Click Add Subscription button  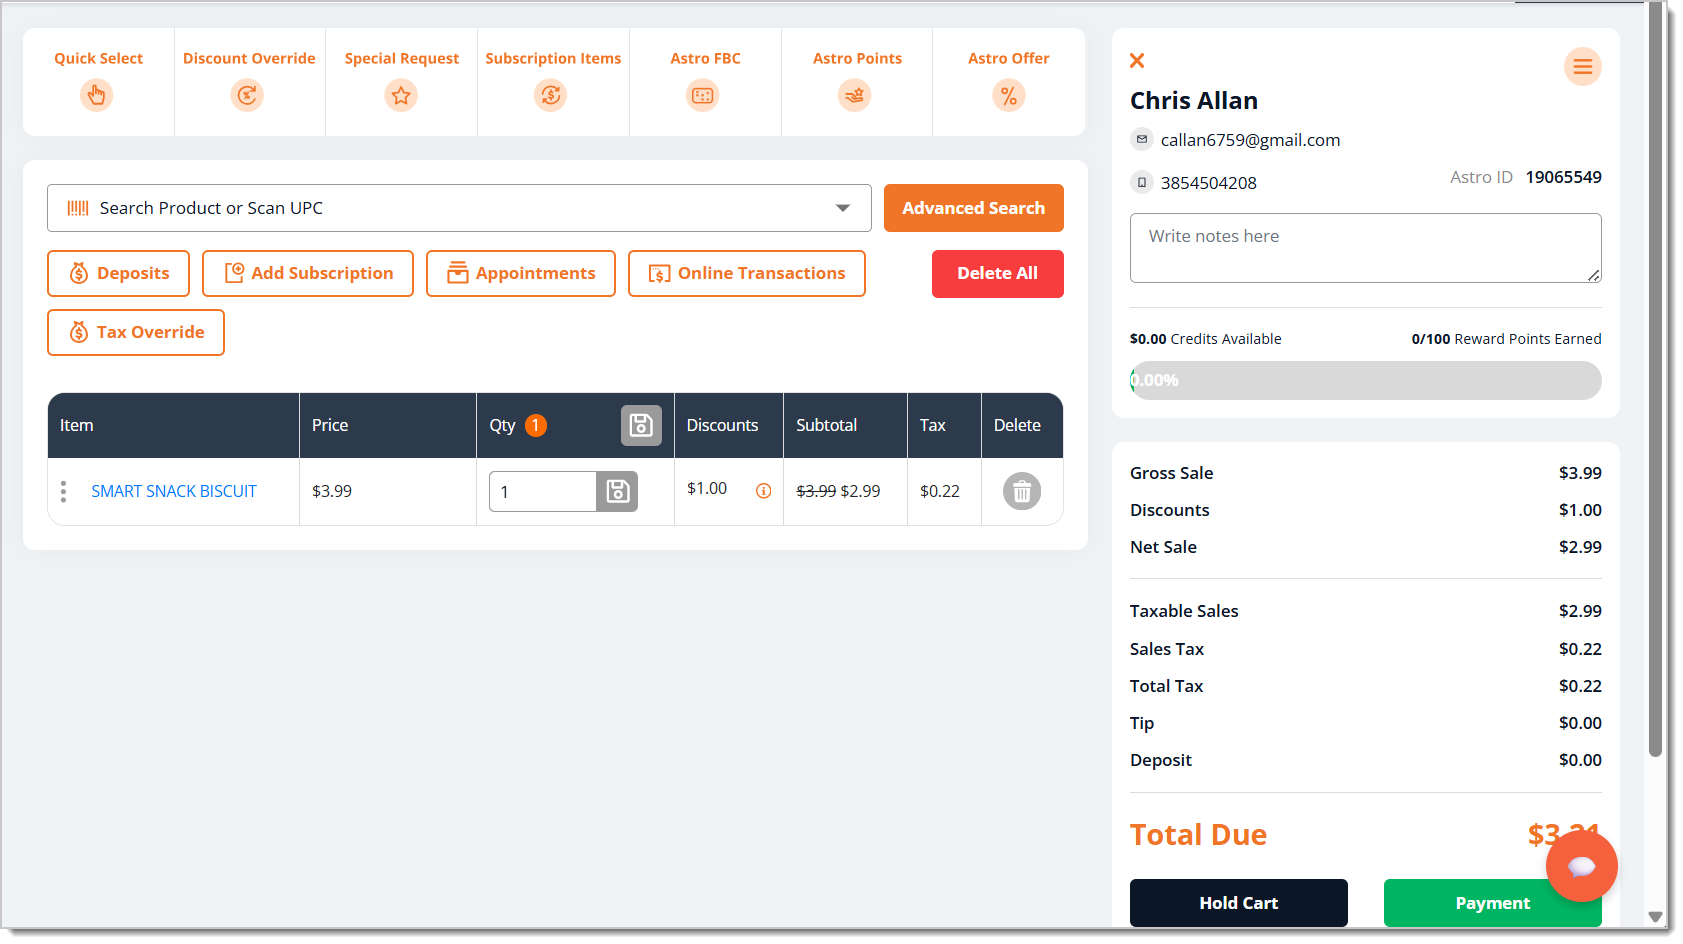[308, 273]
